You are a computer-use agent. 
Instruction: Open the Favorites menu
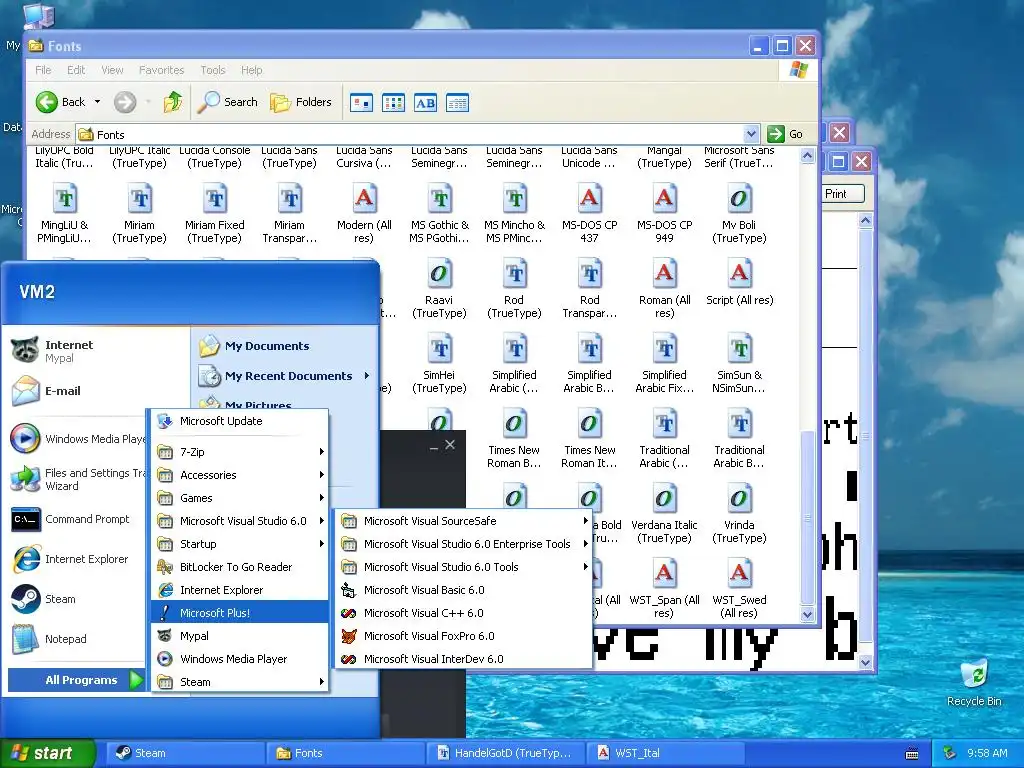(161, 70)
